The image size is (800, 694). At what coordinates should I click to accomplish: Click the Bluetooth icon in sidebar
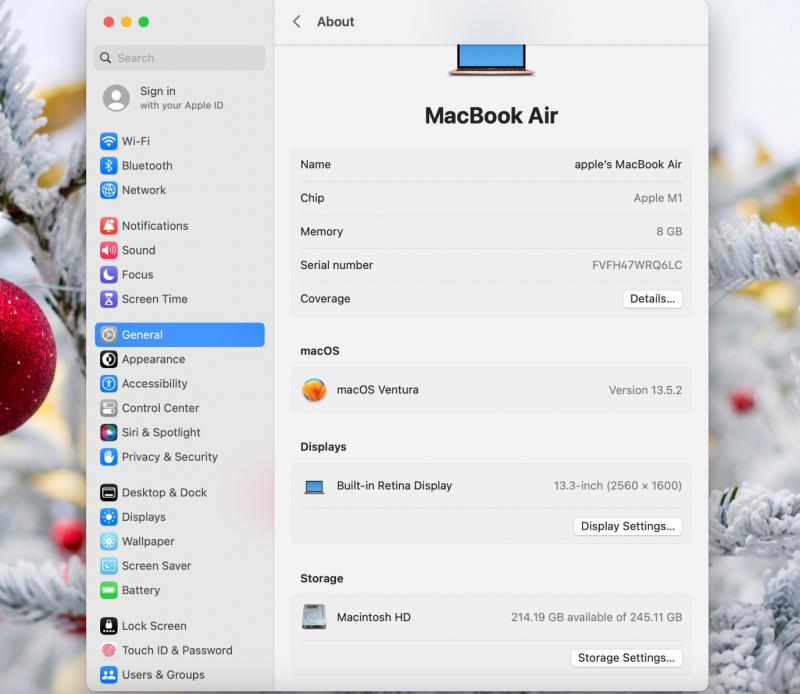click(x=109, y=165)
